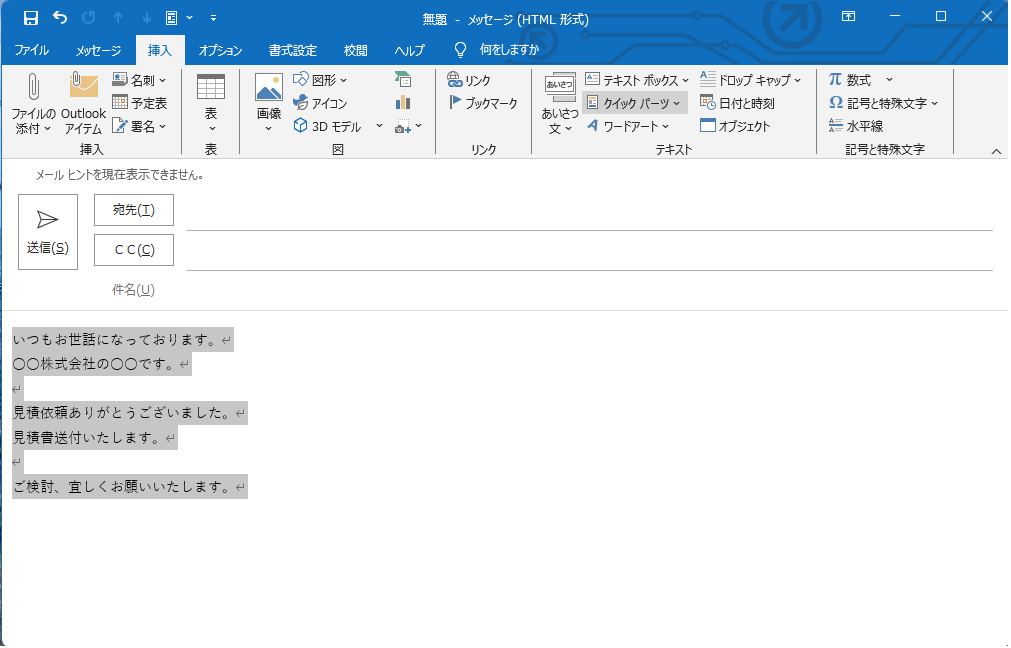Viewport: 1011px width, 648px height.
Task: Collapse the ribbon with the chevron
Action: coord(996,151)
